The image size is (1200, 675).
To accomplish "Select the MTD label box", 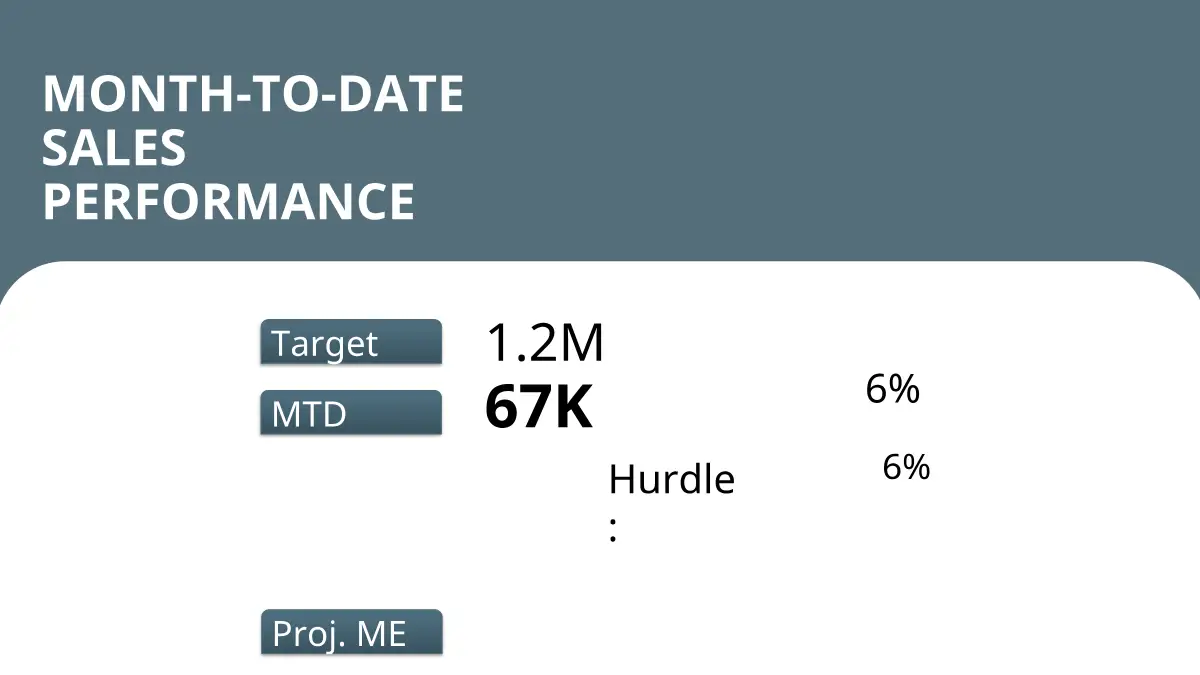I will pyautogui.click(x=350, y=413).
